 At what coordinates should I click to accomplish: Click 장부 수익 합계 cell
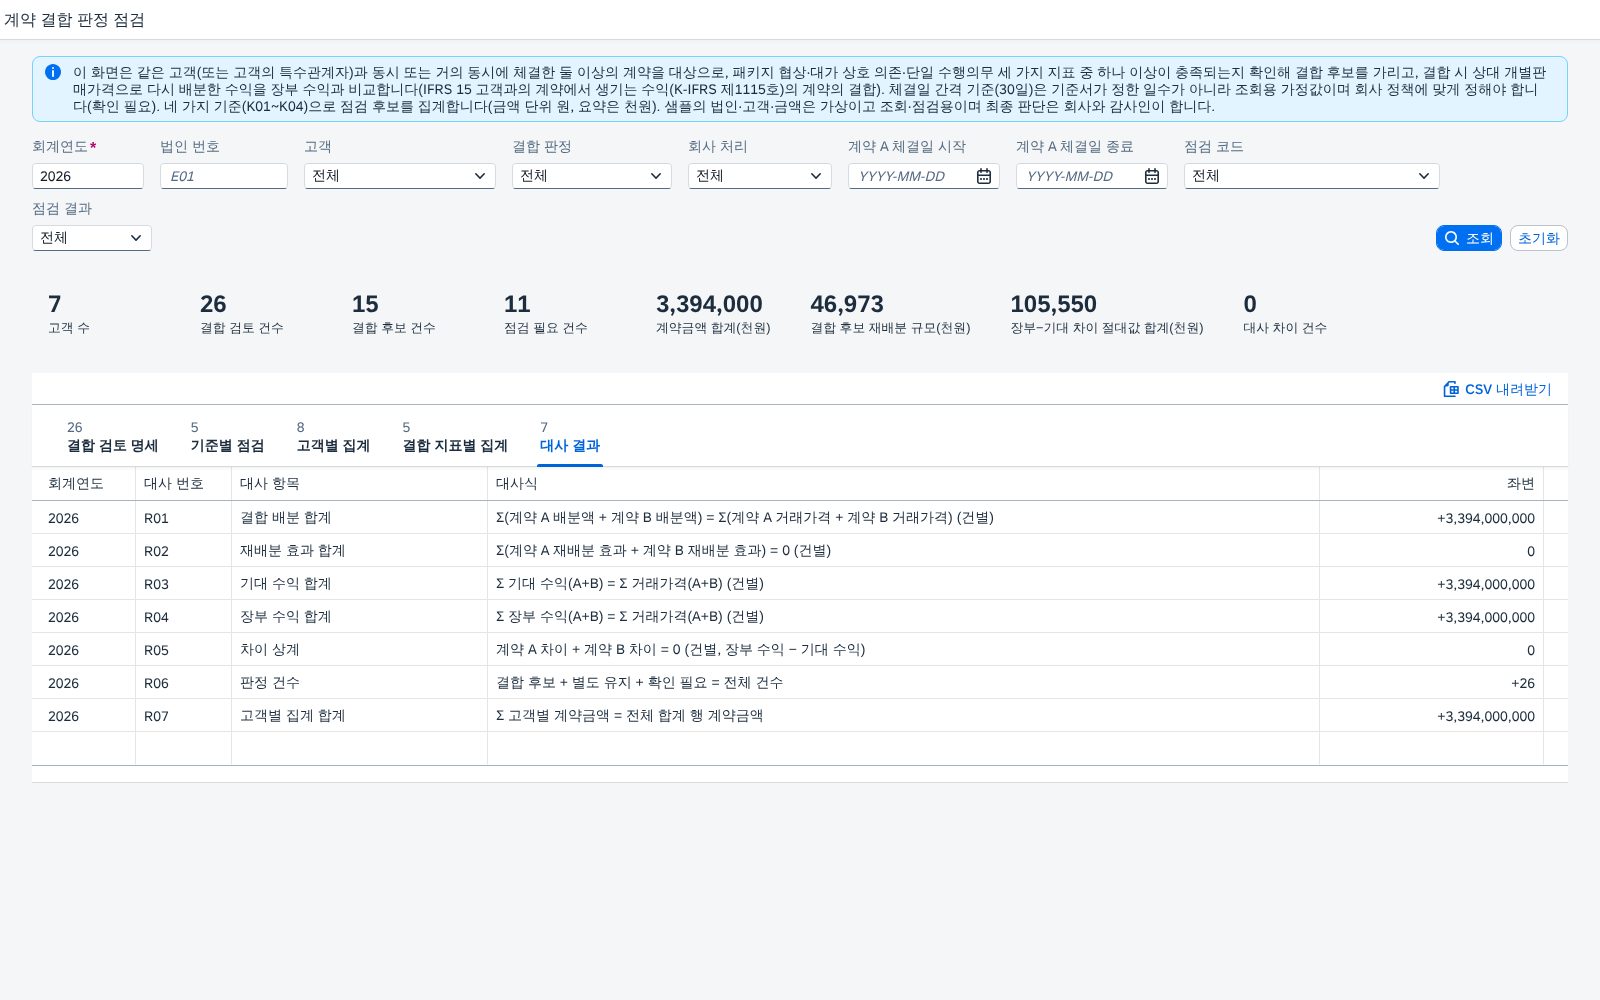[x=359, y=617]
